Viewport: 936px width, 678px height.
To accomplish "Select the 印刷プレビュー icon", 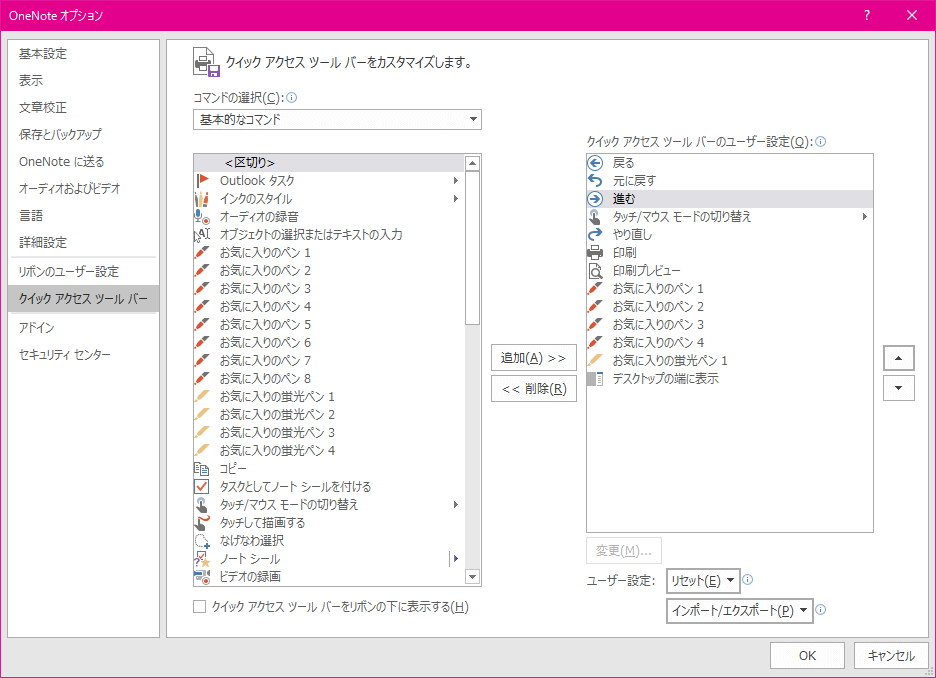I will coord(595,270).
